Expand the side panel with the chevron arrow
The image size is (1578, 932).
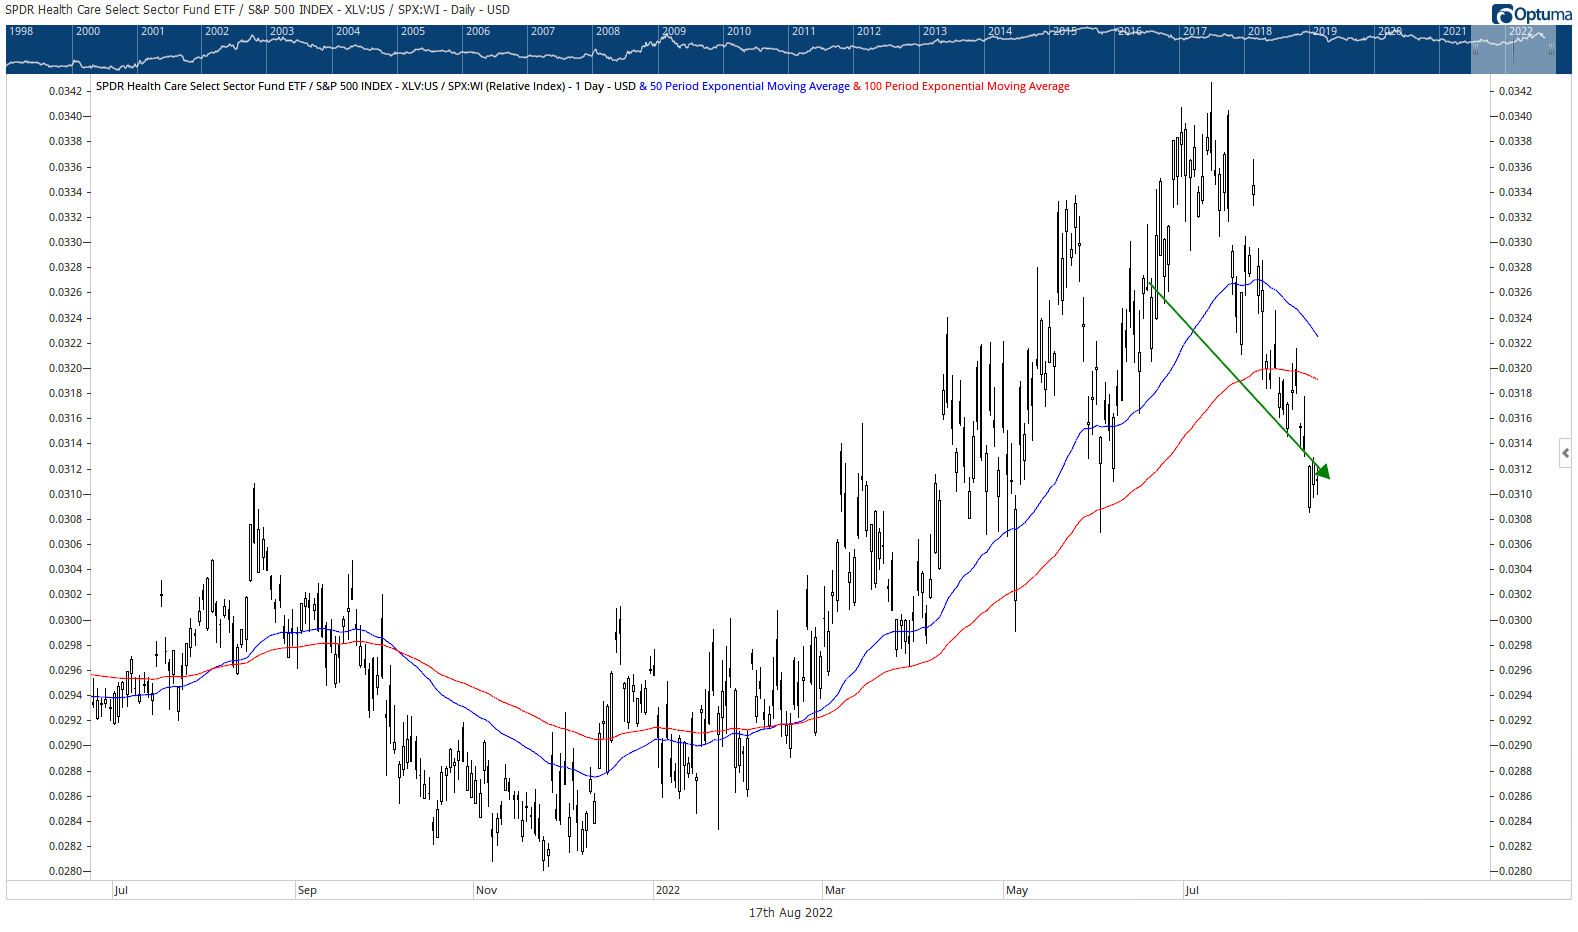pos(1565,453)
